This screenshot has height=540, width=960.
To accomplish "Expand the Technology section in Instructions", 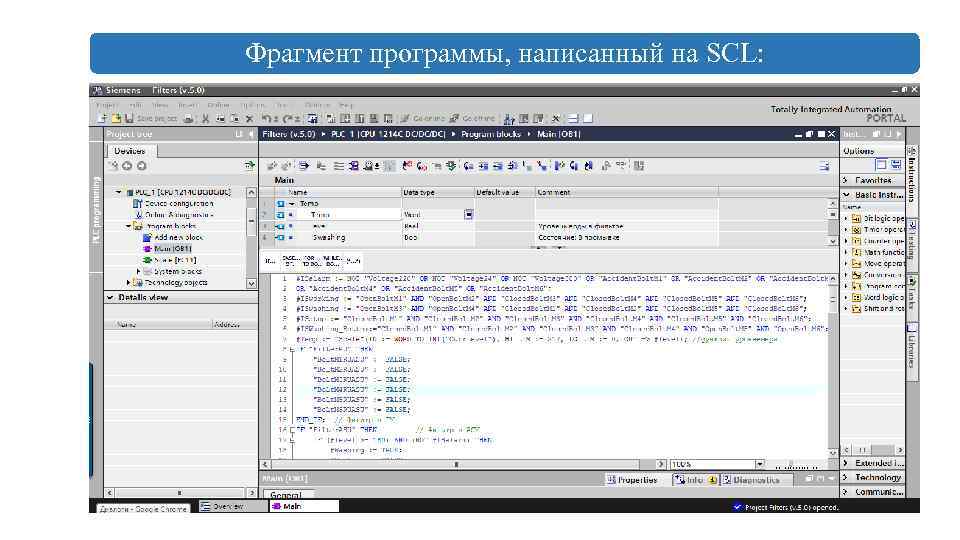I will [x=846, y=478].
